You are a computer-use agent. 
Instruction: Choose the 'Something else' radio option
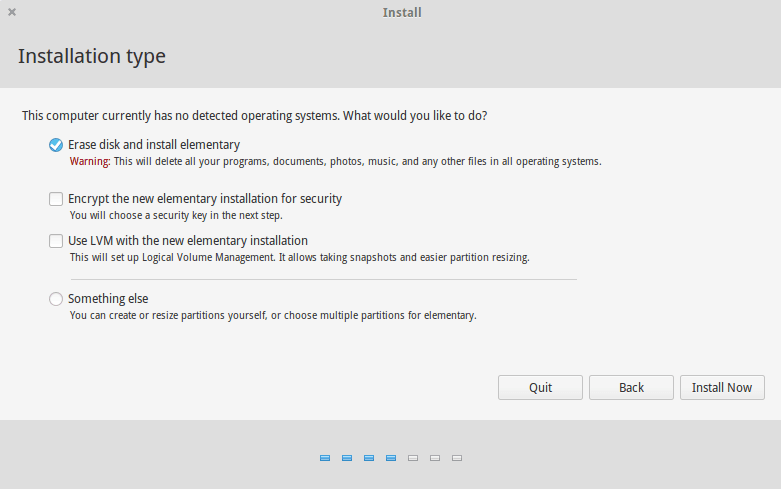tap(56, 299)
